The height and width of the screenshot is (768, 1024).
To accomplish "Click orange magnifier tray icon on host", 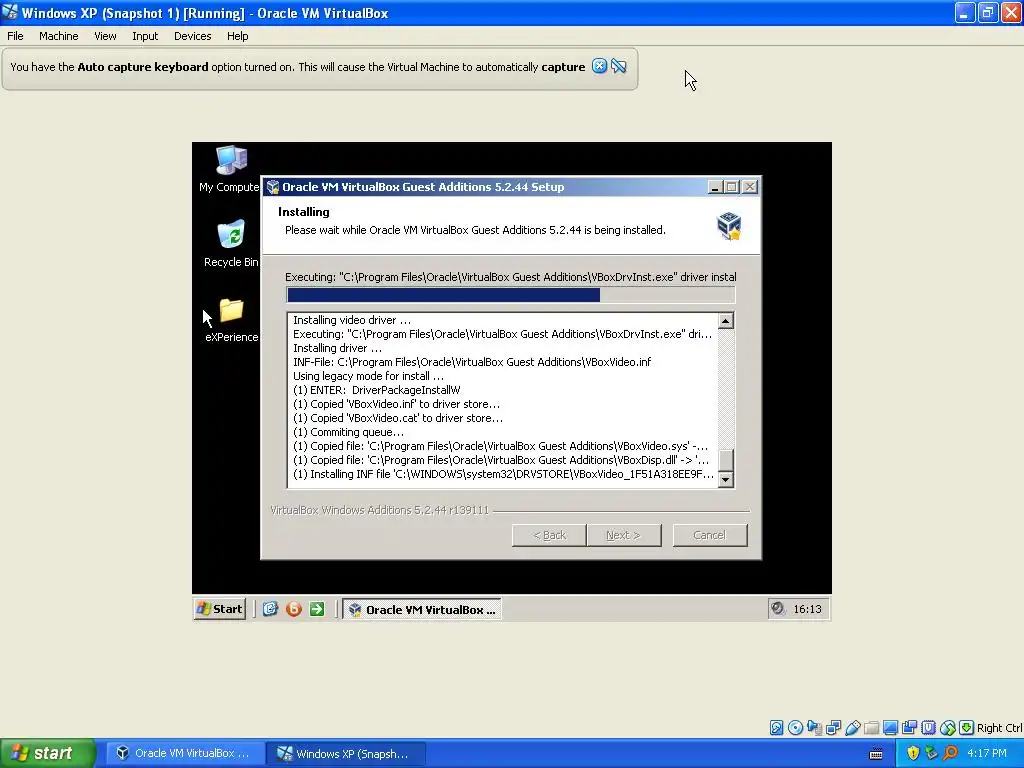I will click(950, 753).
